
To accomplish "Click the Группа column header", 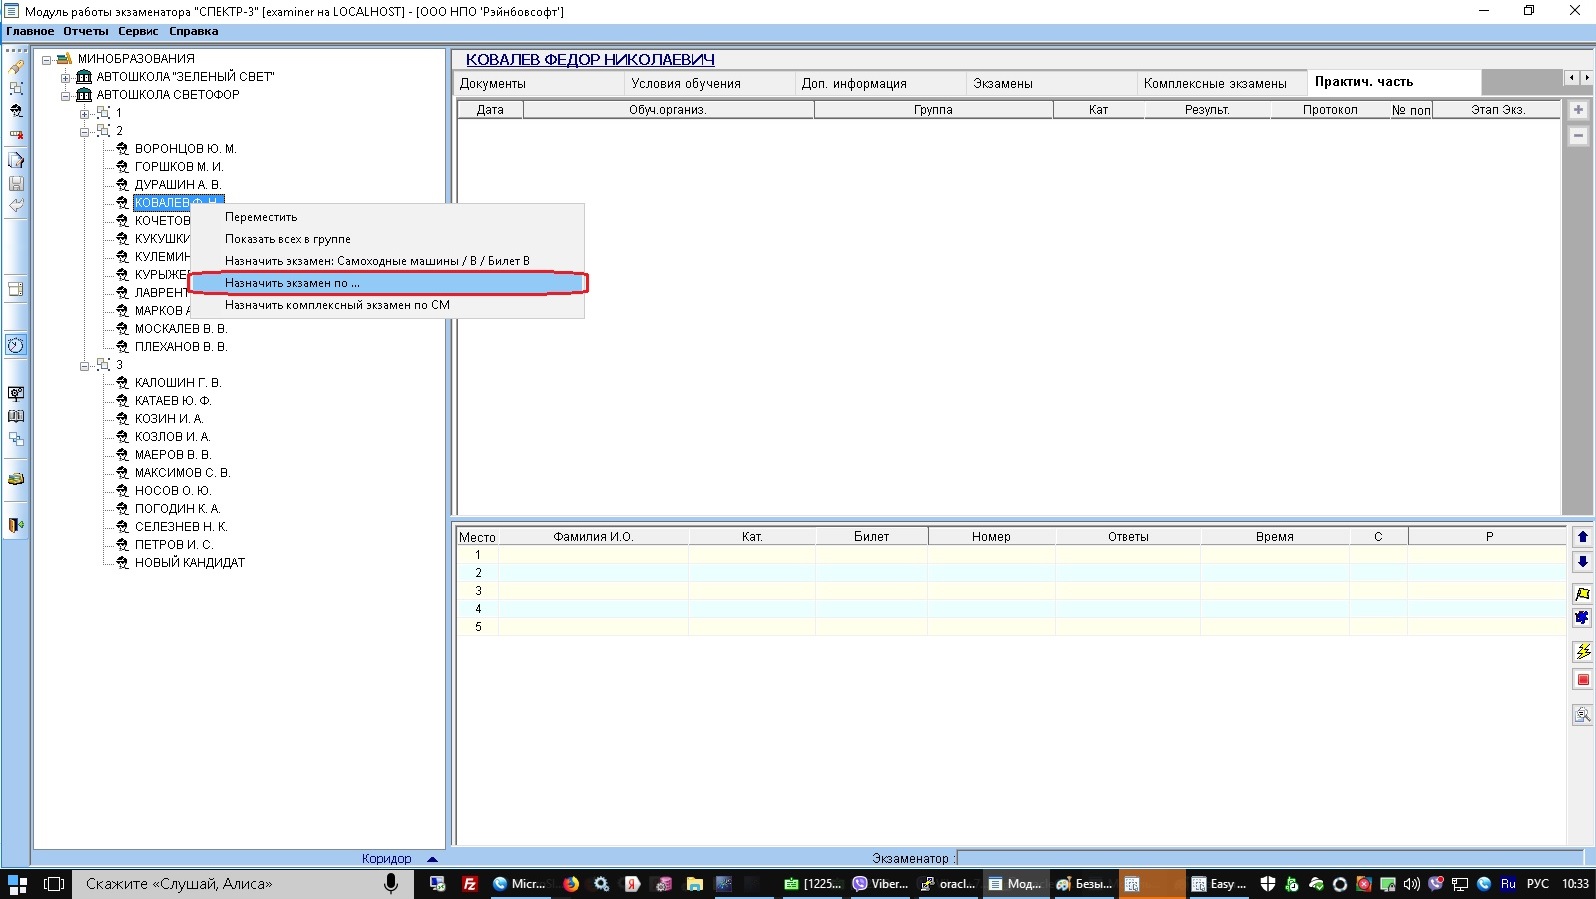I will (x=933, y=110).
